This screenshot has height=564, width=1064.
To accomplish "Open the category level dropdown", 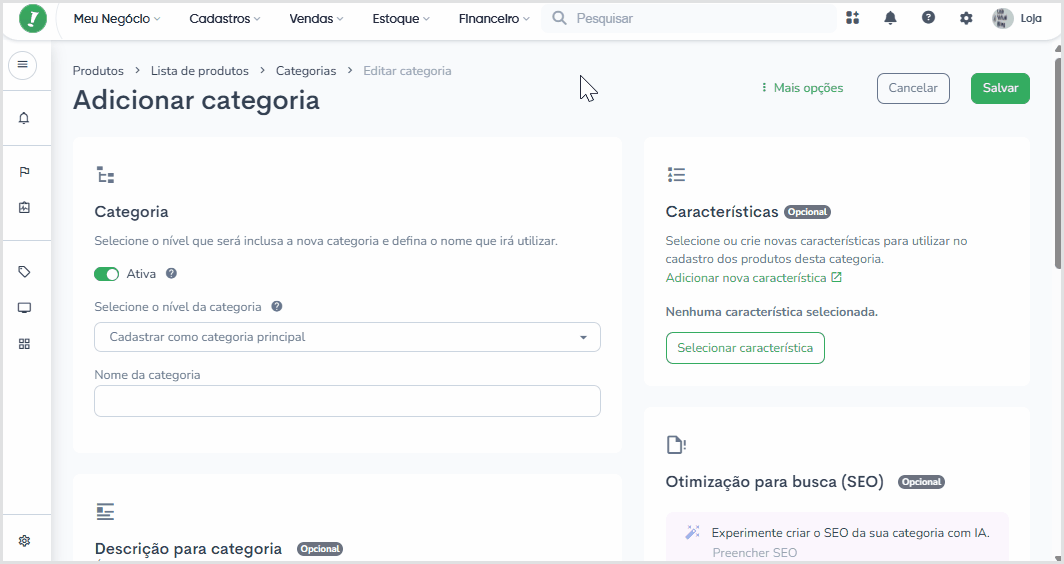I will pyautogui.click(x=347, y=337).
